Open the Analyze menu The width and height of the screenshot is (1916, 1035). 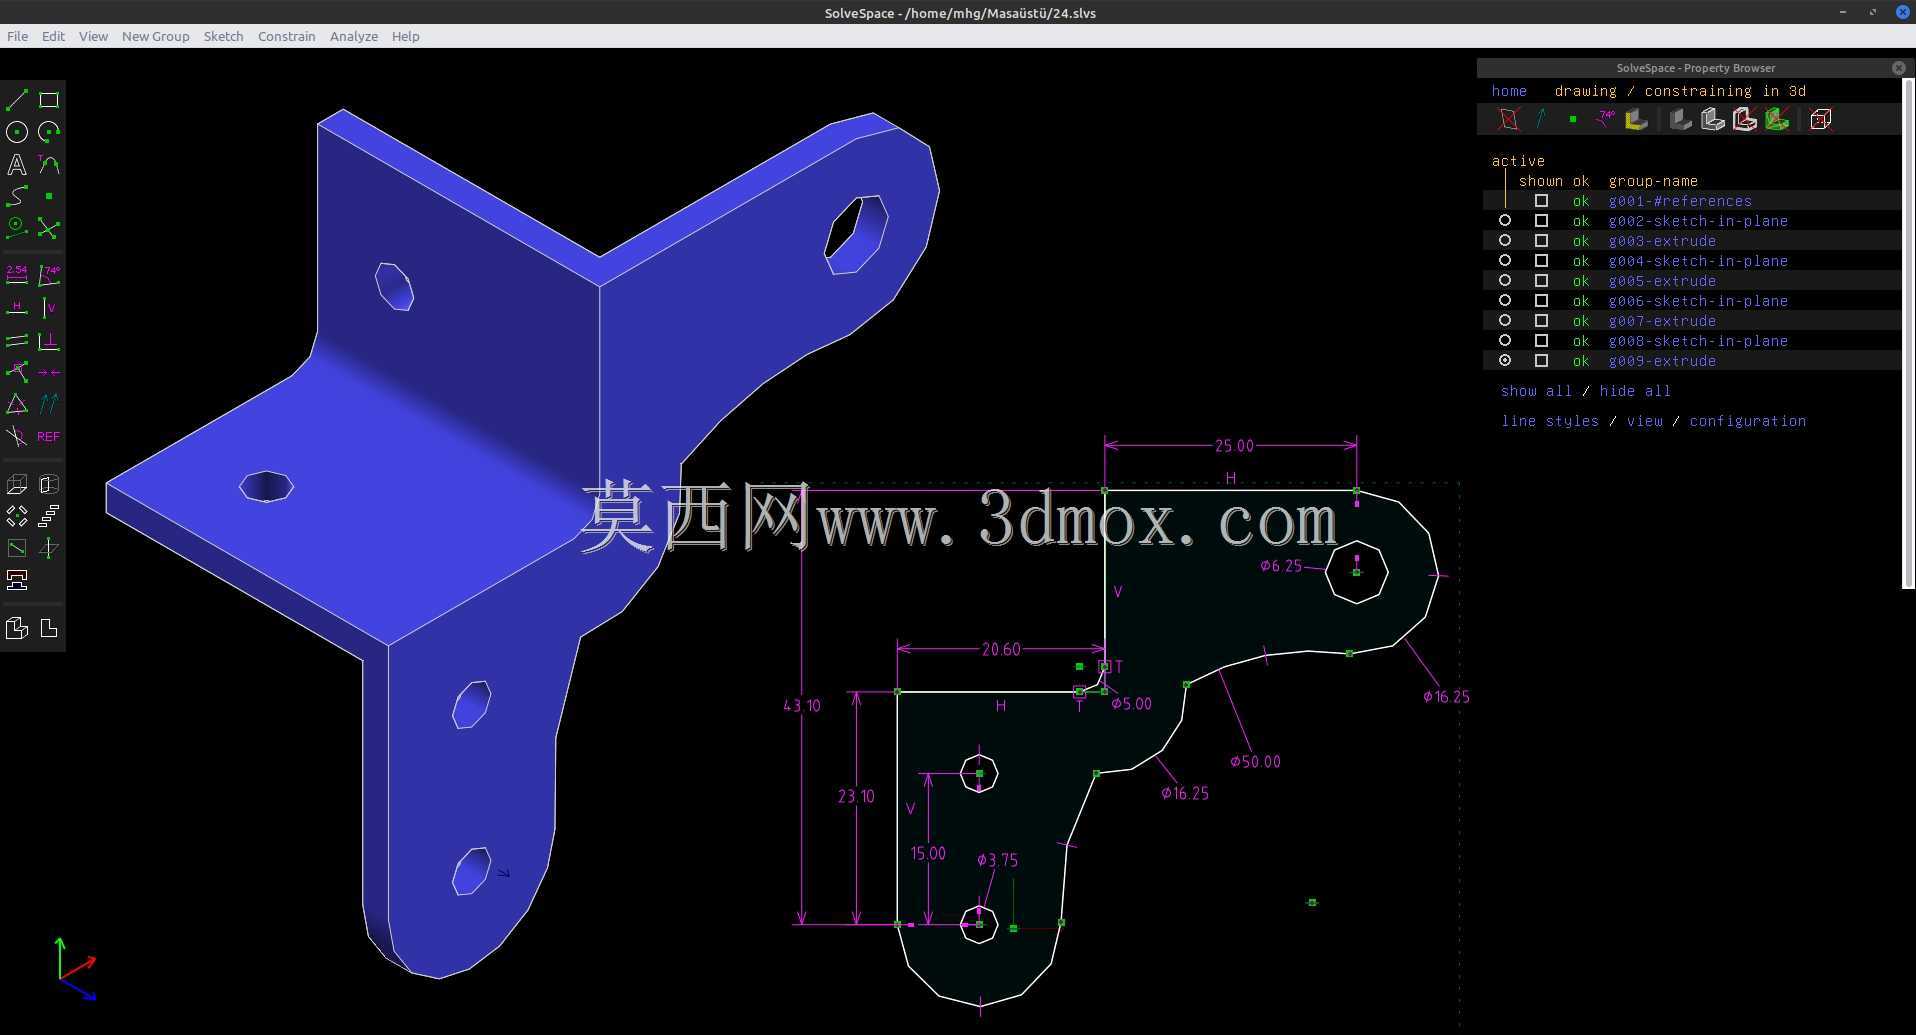pos(353,36)
